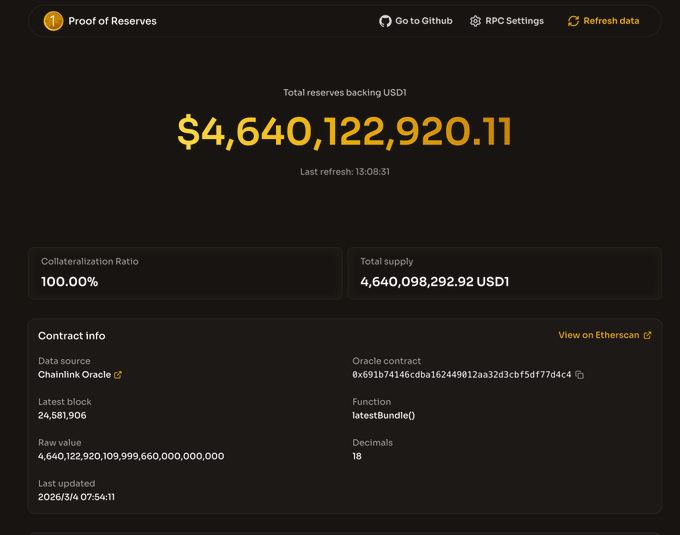Open View on Etherscan link
This screenshot has height=535, width=680.
[x=599, y=336]
